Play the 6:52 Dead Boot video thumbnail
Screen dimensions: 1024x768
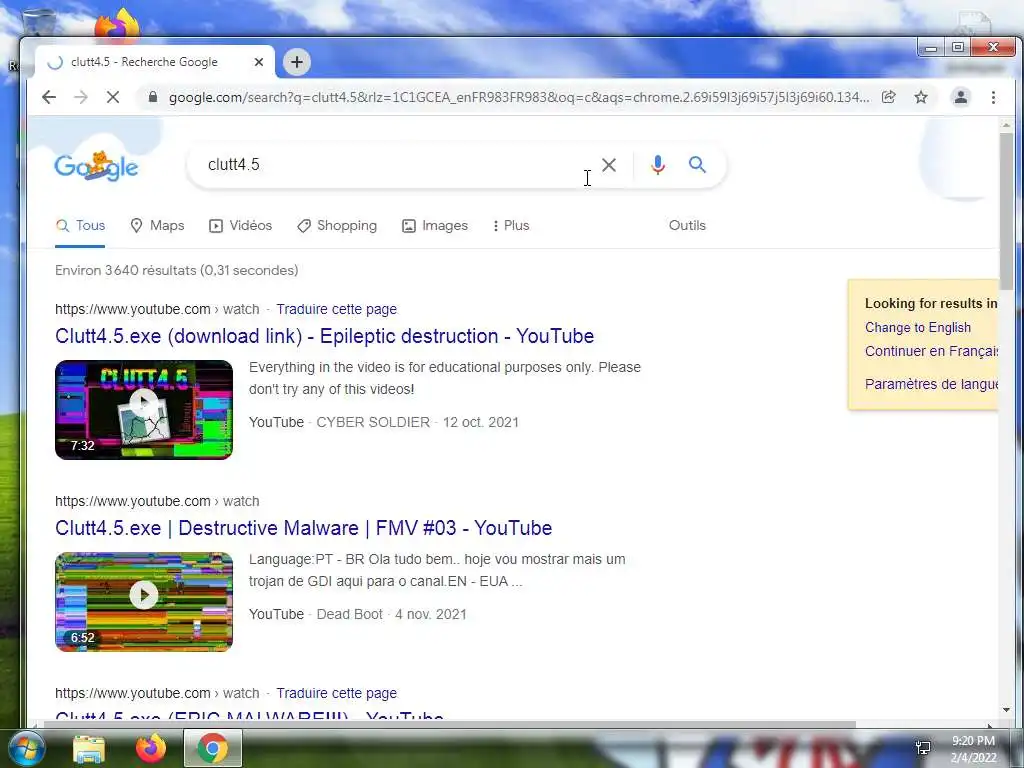[x=144, y=601]
